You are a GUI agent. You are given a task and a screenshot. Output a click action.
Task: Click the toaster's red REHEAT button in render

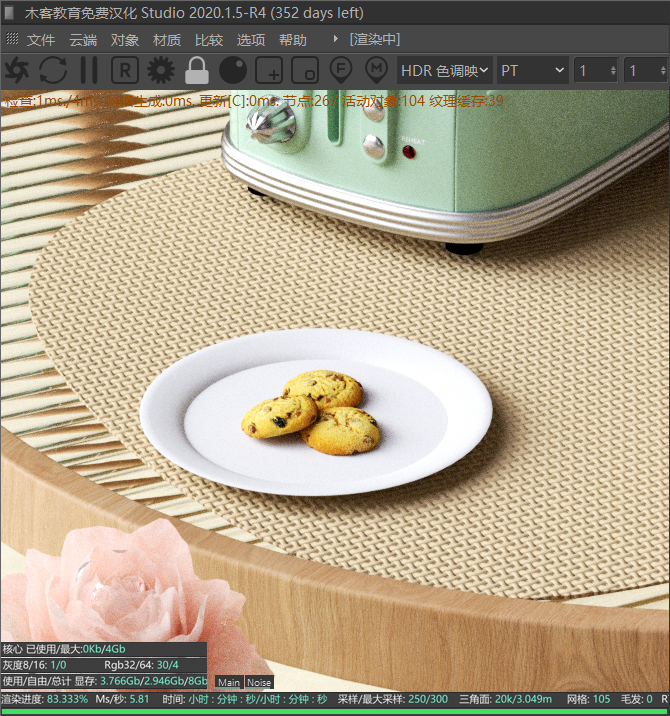[409, 152]
